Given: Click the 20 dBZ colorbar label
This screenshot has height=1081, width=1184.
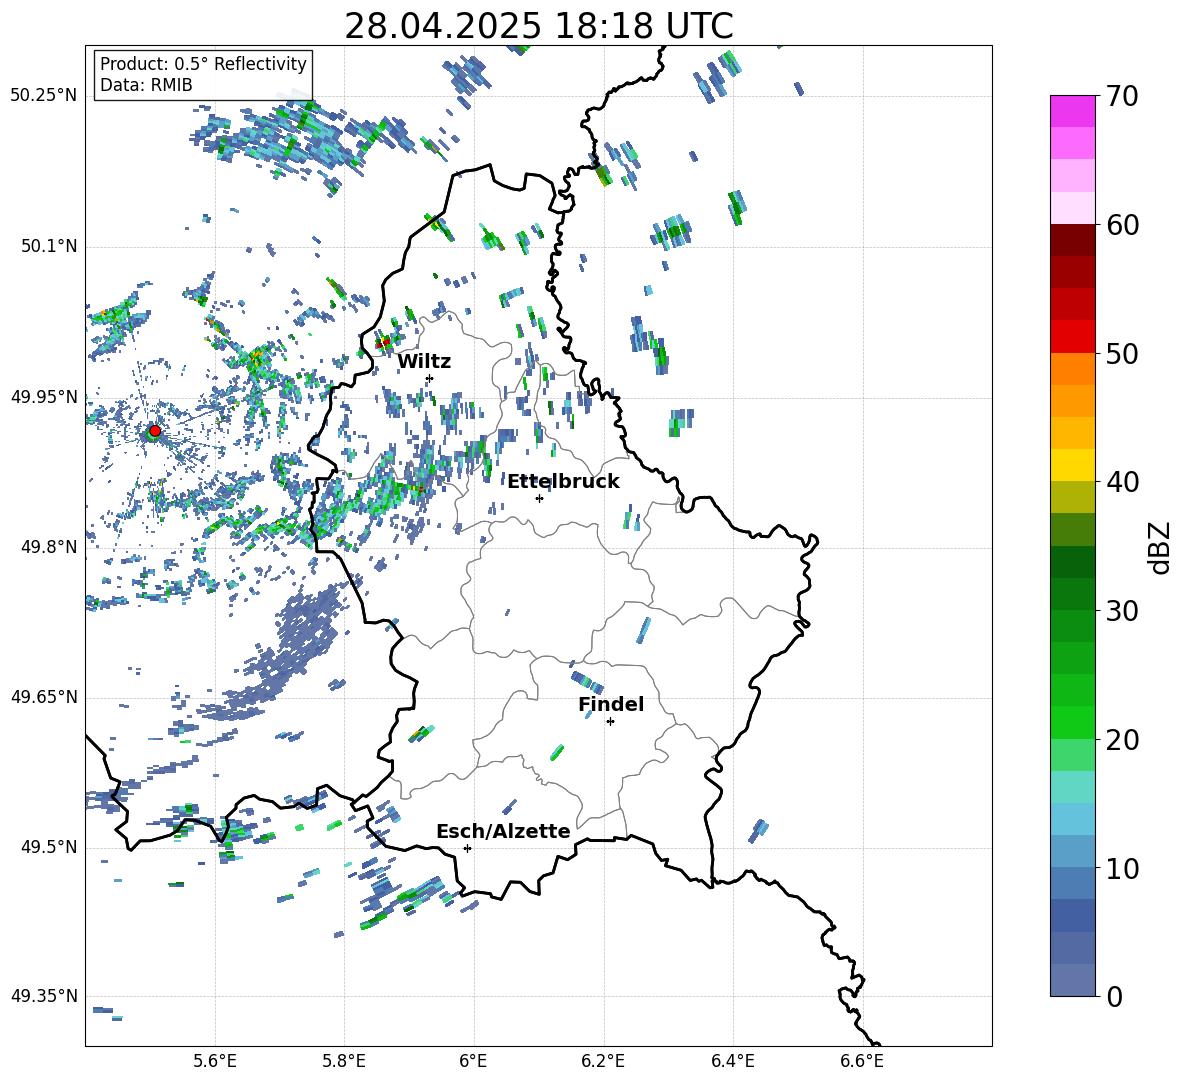Looking at the screenshot, I should pos(1122,740).
